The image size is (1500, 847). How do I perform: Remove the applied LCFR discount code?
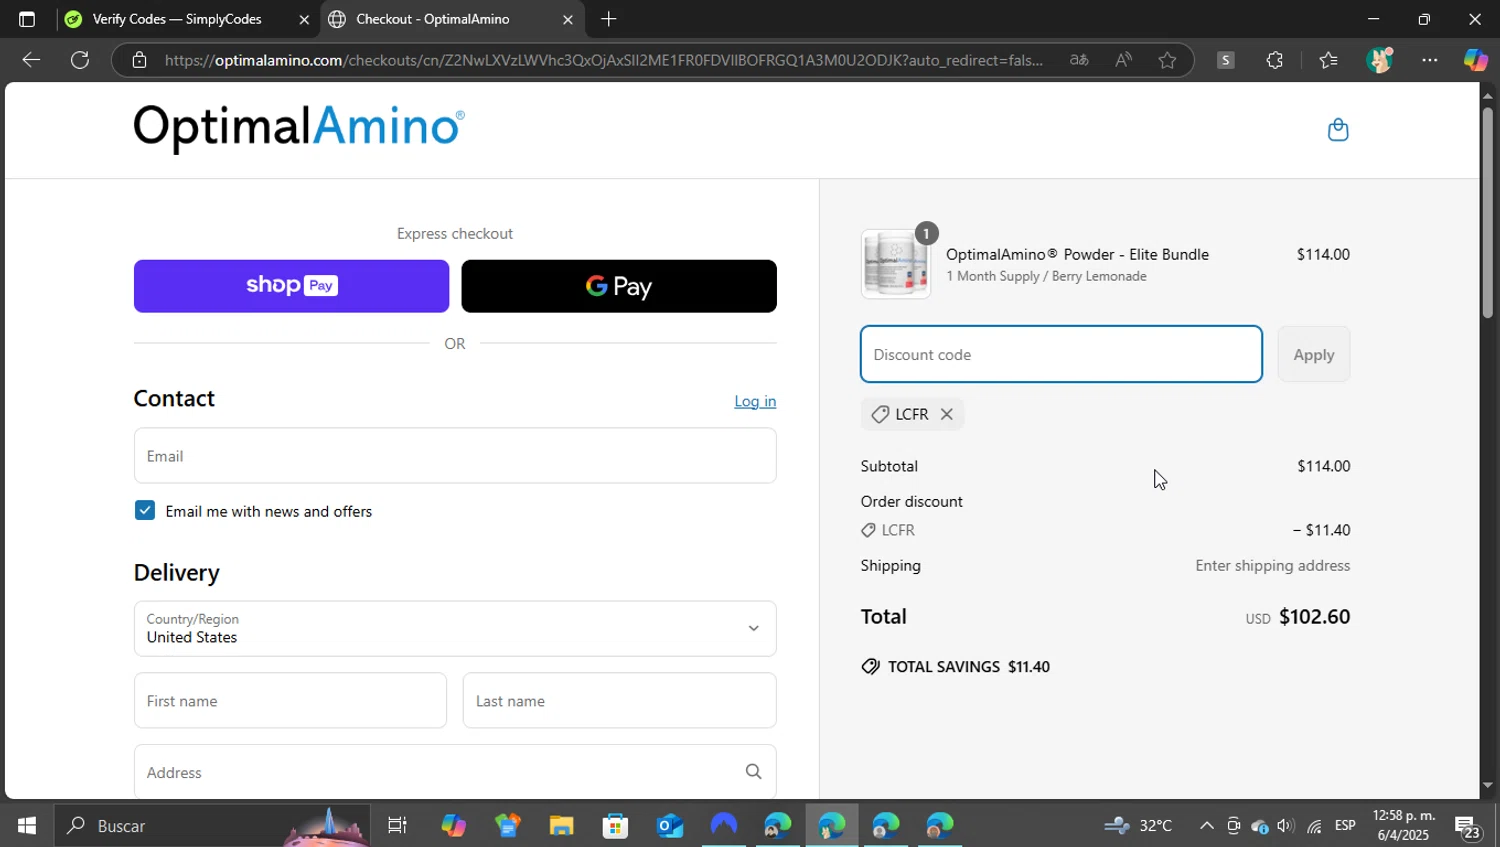coord(946,414)
